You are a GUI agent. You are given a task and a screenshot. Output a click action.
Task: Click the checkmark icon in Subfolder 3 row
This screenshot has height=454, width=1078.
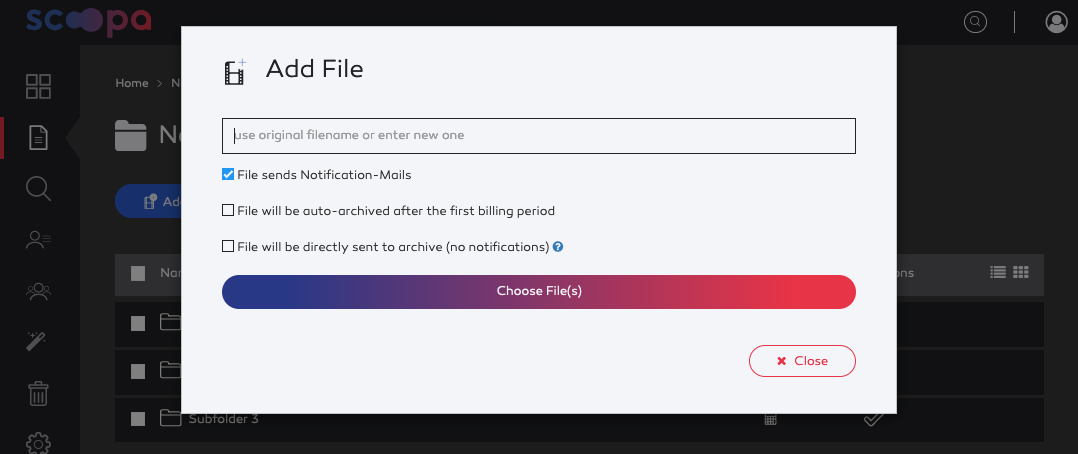pos(873,419)
